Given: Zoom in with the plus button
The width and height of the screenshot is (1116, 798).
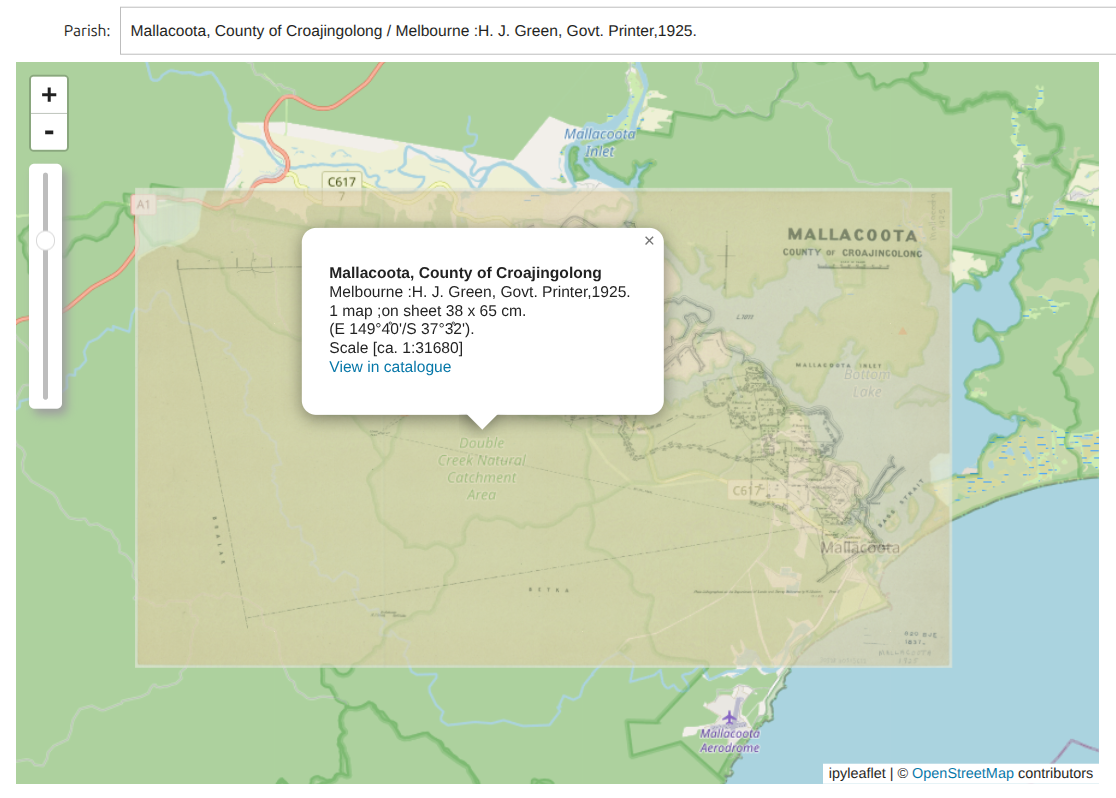Looking at the screenshot, I should (x=49, y=95).
